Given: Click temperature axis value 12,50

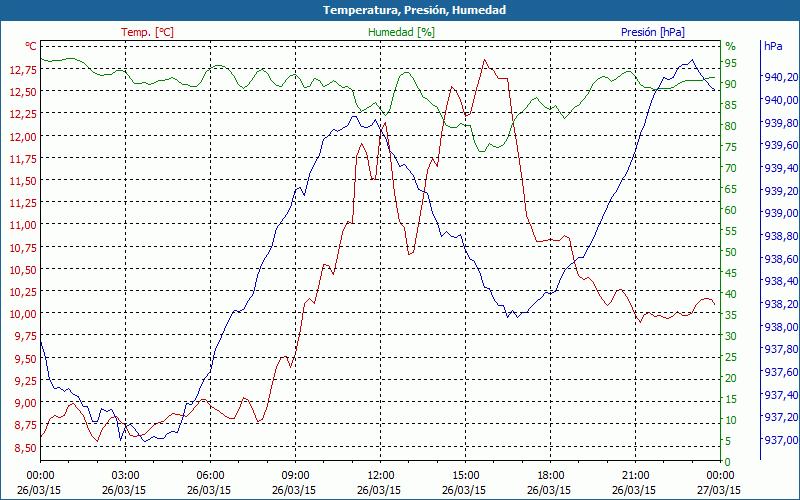Looking at the screenshot, I should pyautogui.click(x=23, y=91).
